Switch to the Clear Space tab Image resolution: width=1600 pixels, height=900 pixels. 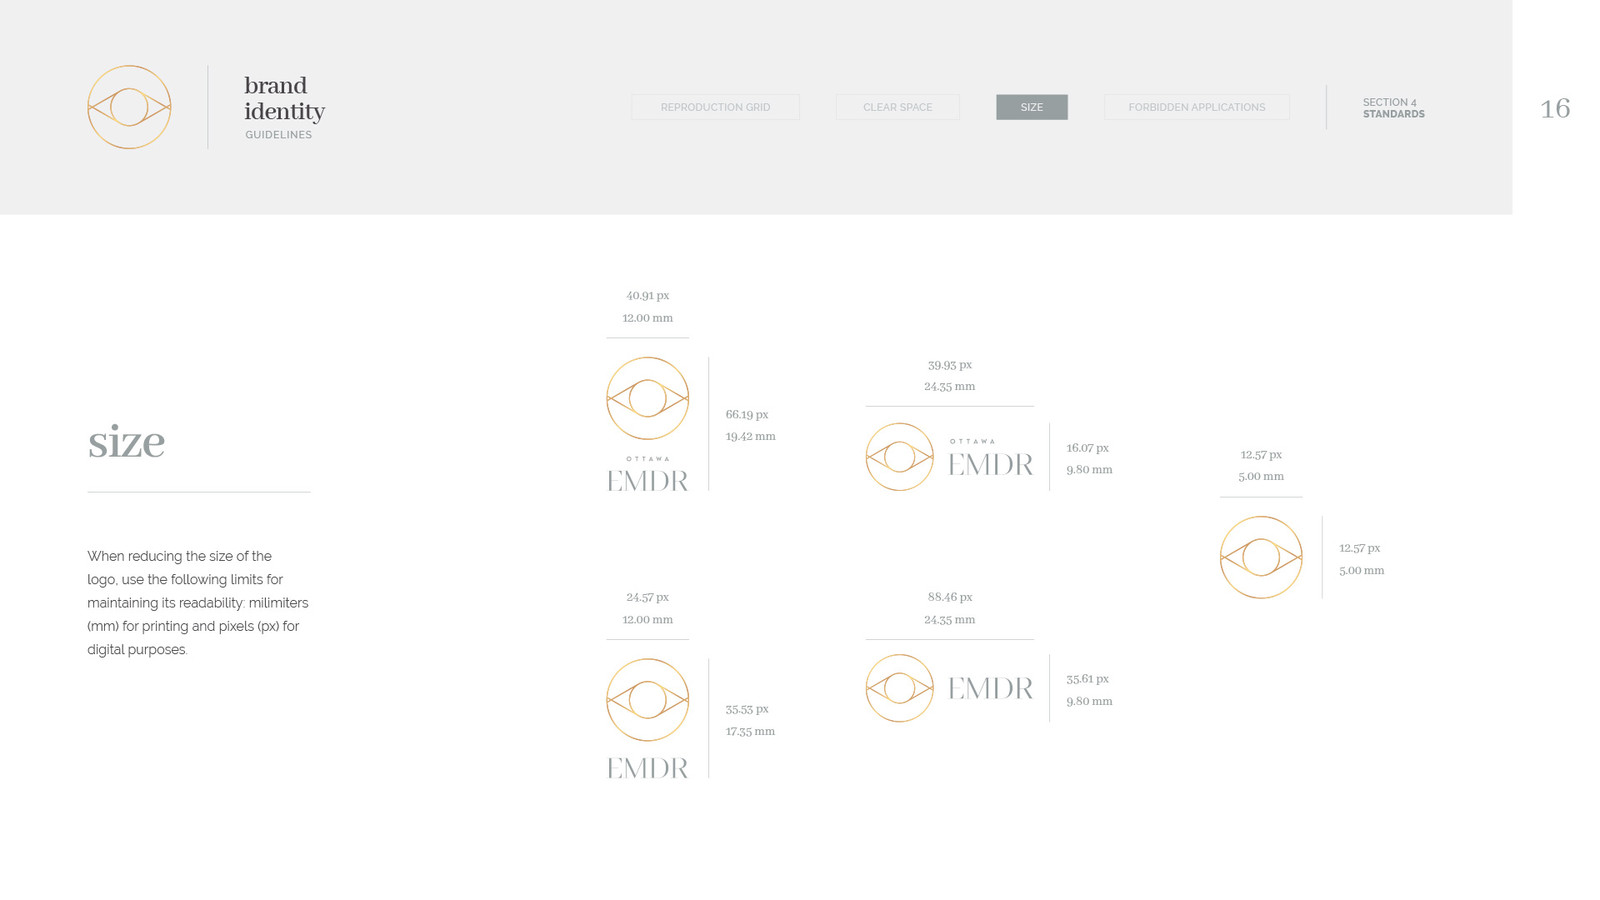(x=897, y=107)
